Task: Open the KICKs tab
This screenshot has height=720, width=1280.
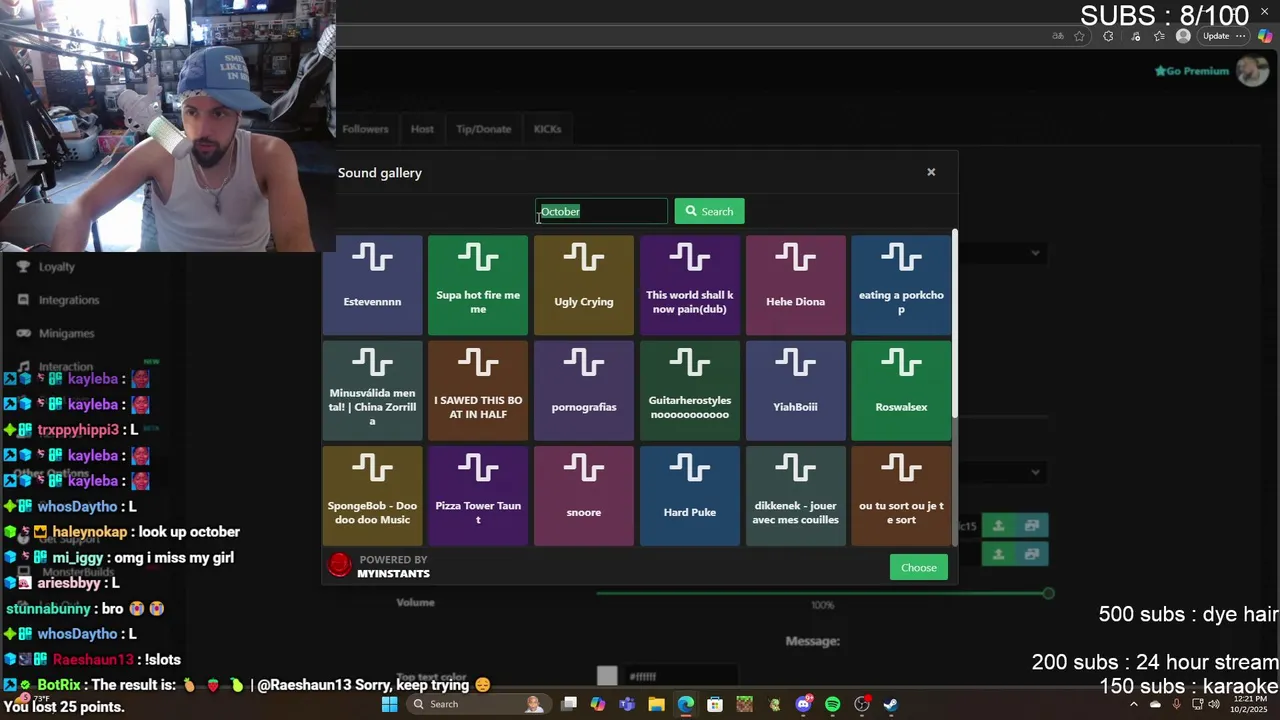Action: (x=547, y=129)
